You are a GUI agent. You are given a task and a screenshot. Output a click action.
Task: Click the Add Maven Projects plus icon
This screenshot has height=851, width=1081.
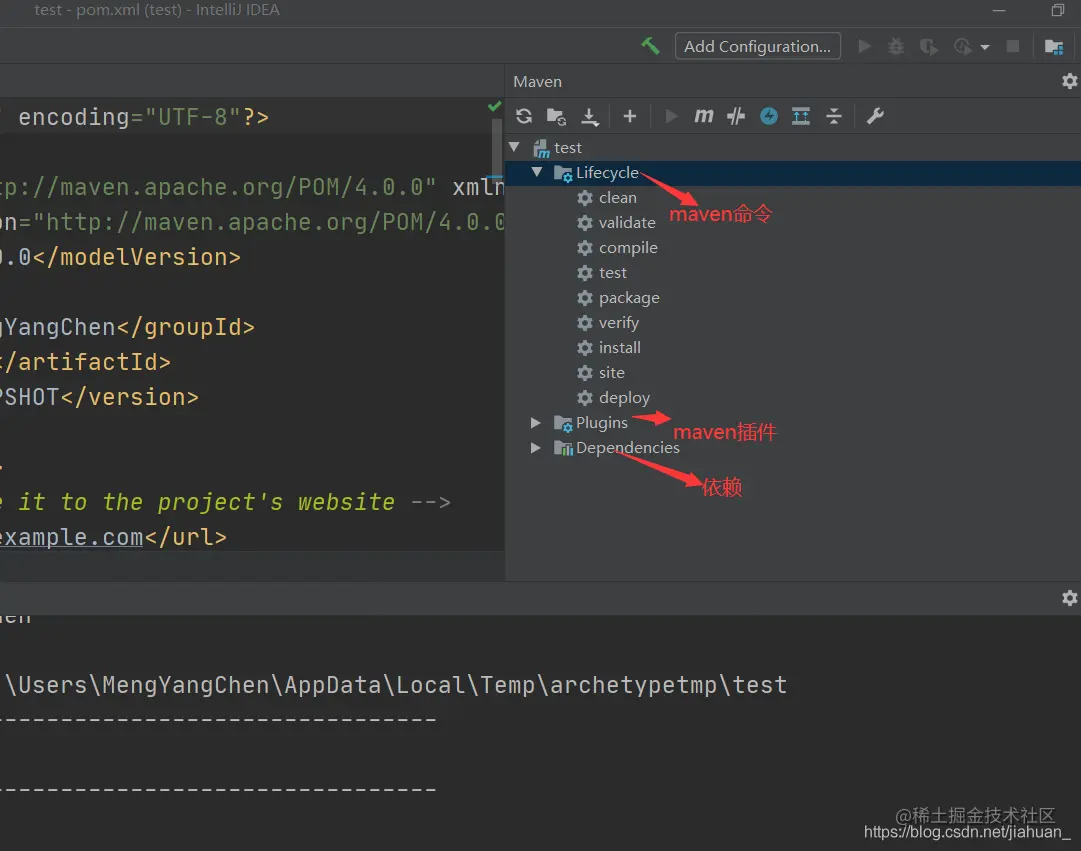pyautogui.click(x=629, y=116)
